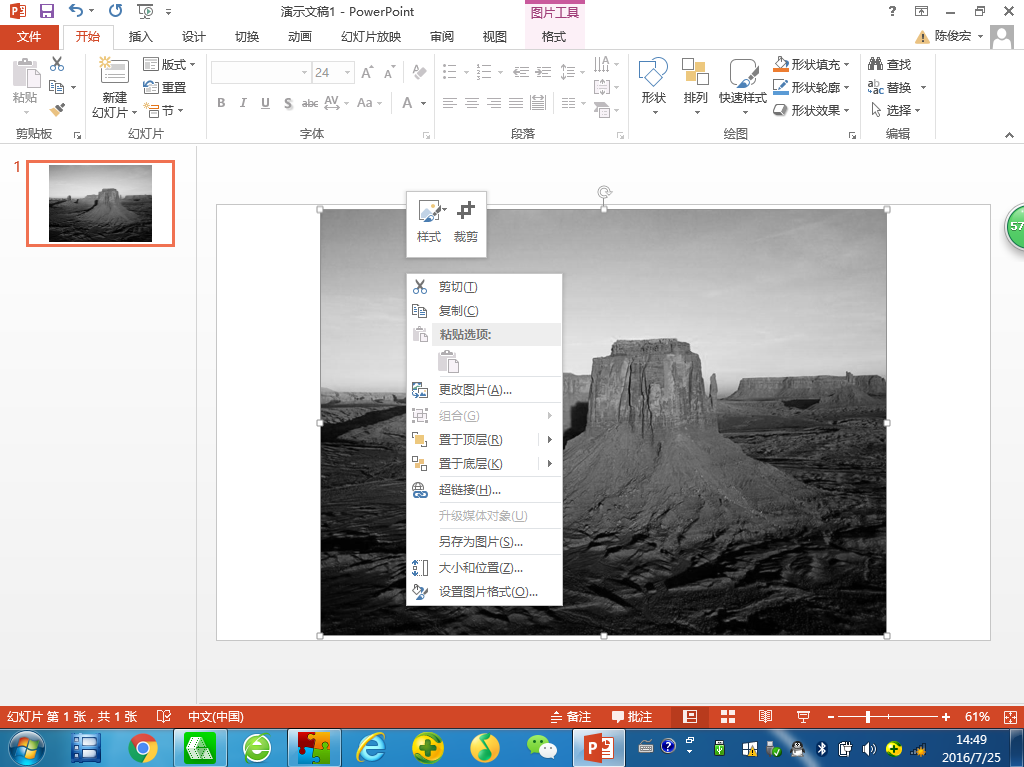Click the Redo icon in title bar
This screenshot has width=1024, height=767.
coord(116,11)
